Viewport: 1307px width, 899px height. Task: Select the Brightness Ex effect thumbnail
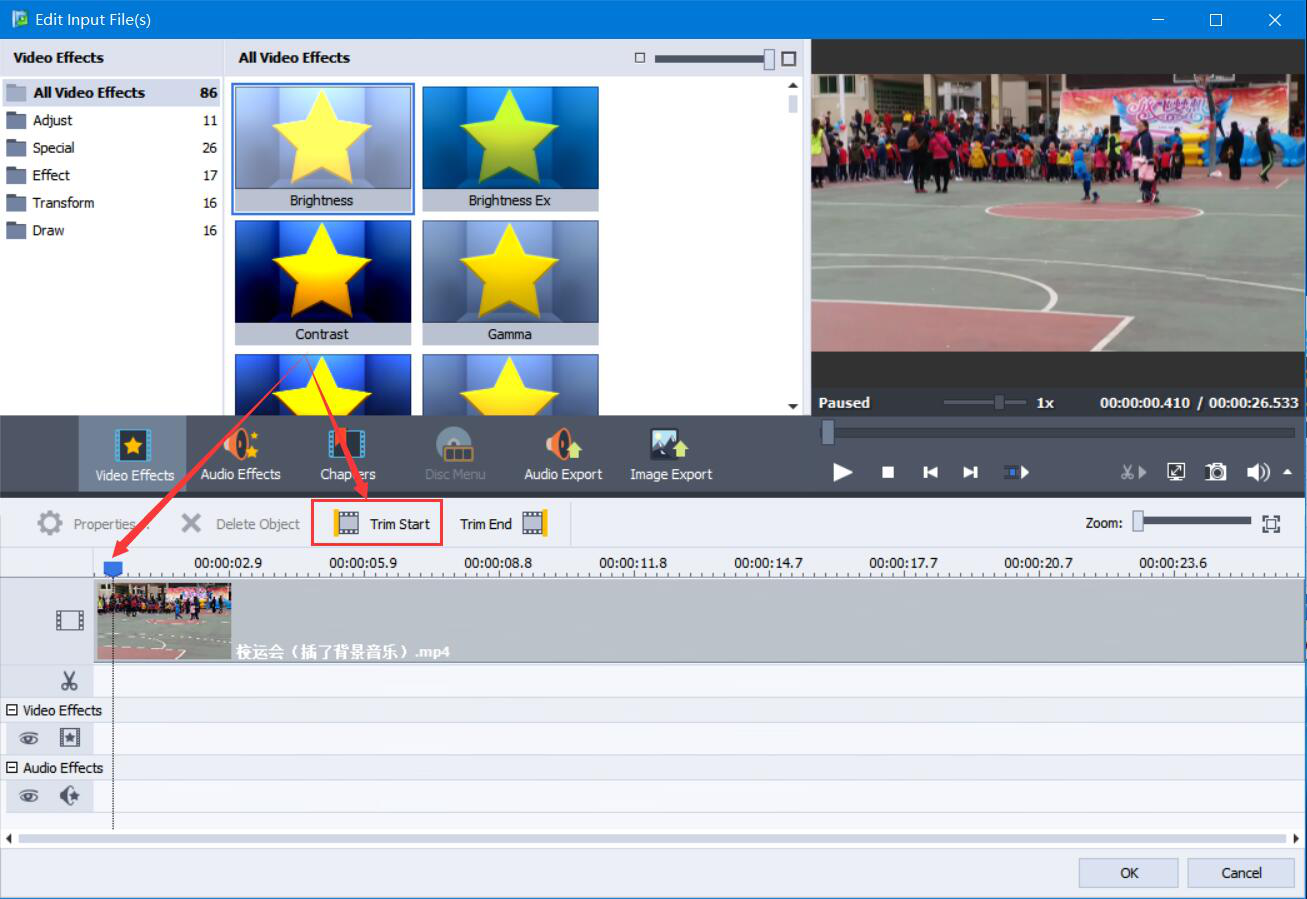point(510,148)
